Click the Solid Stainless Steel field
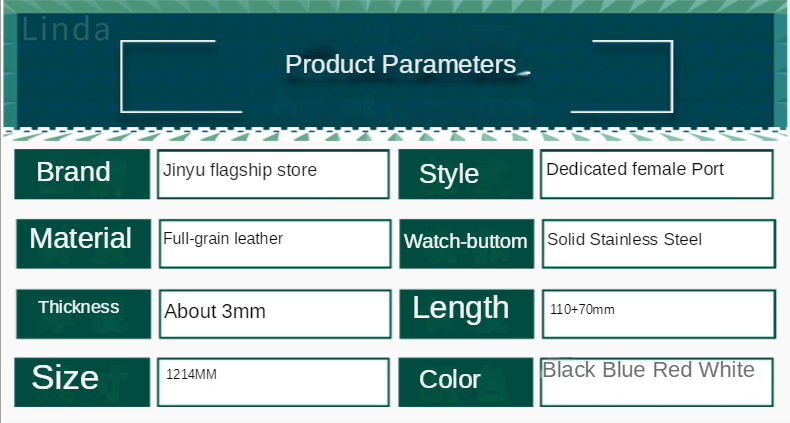 [658, 243]
